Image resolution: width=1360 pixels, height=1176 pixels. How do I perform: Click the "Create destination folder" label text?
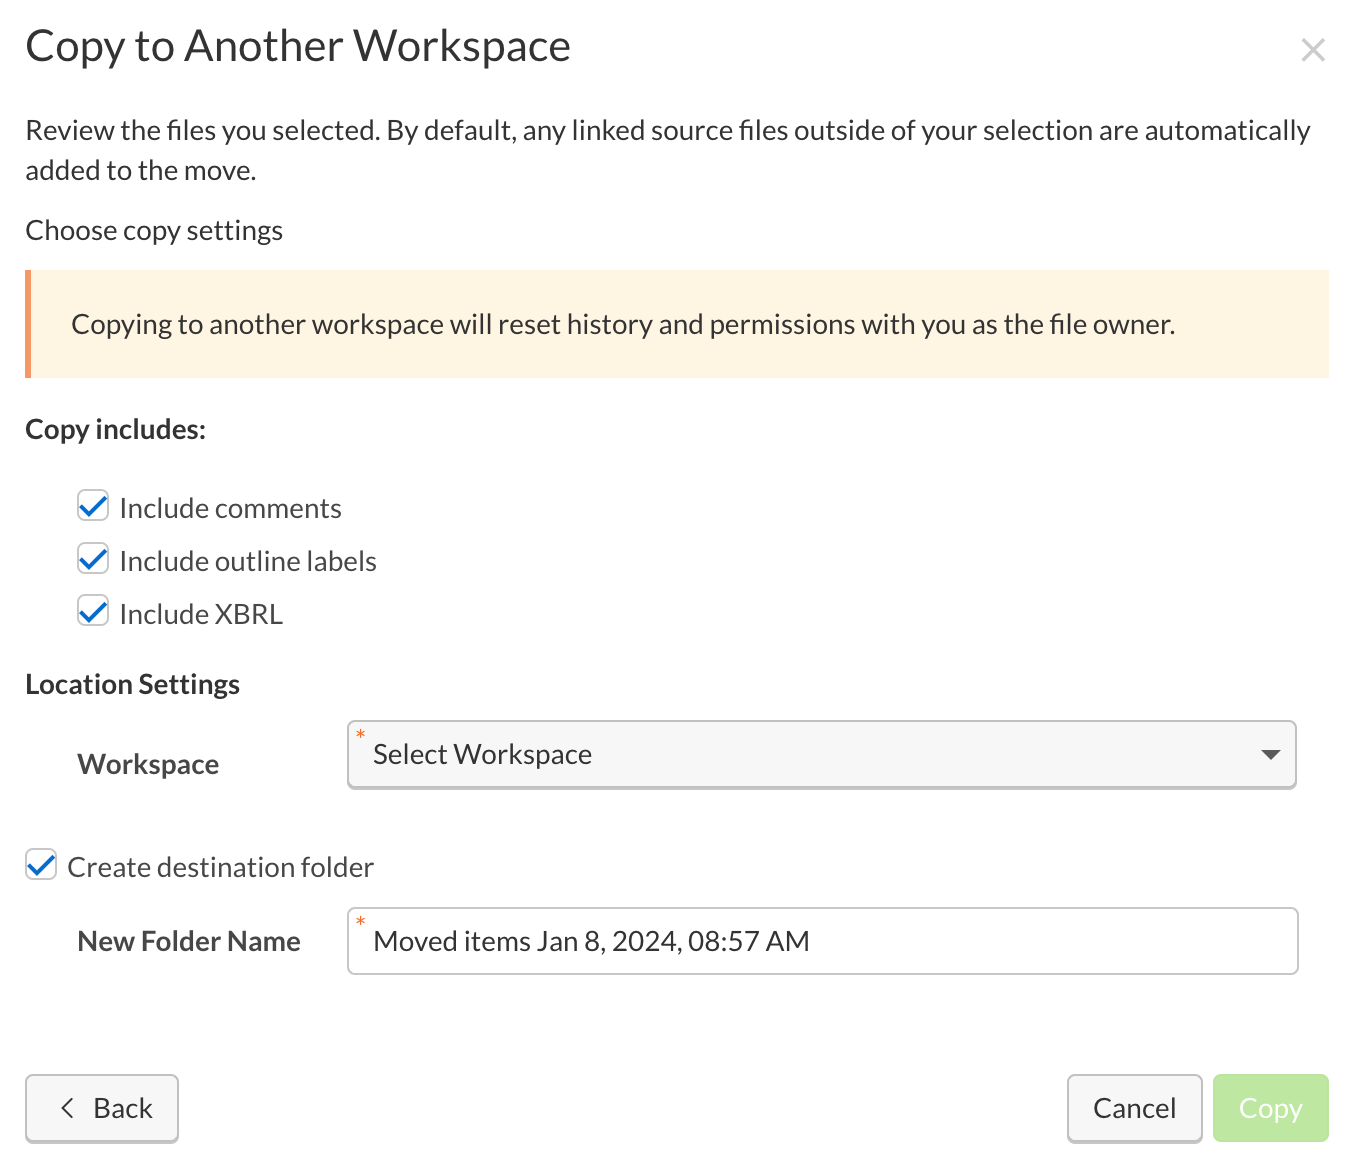click(220, 867)
